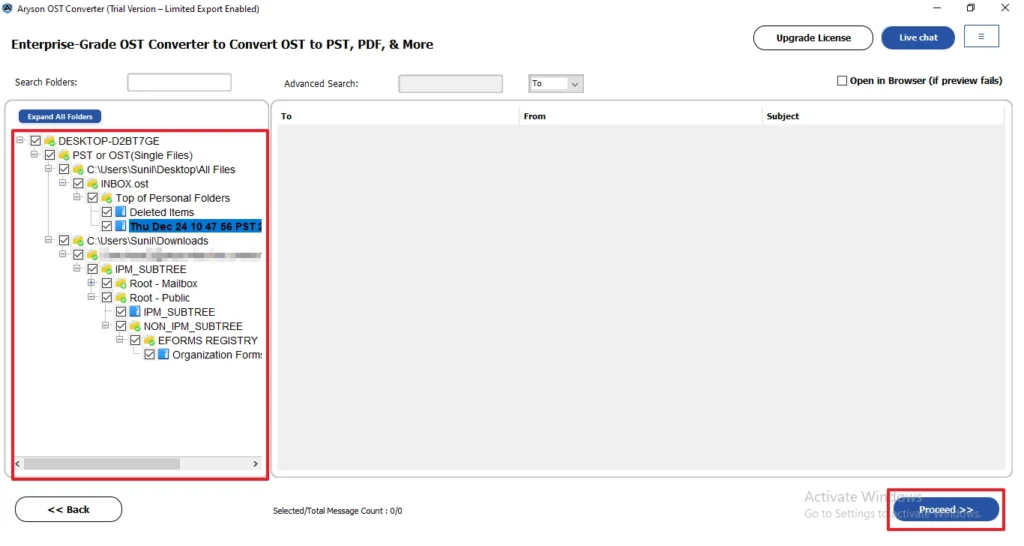Click the Deleted Items mail folder icon
This screenshot has width=1024, height=546.
click(121, 212)
